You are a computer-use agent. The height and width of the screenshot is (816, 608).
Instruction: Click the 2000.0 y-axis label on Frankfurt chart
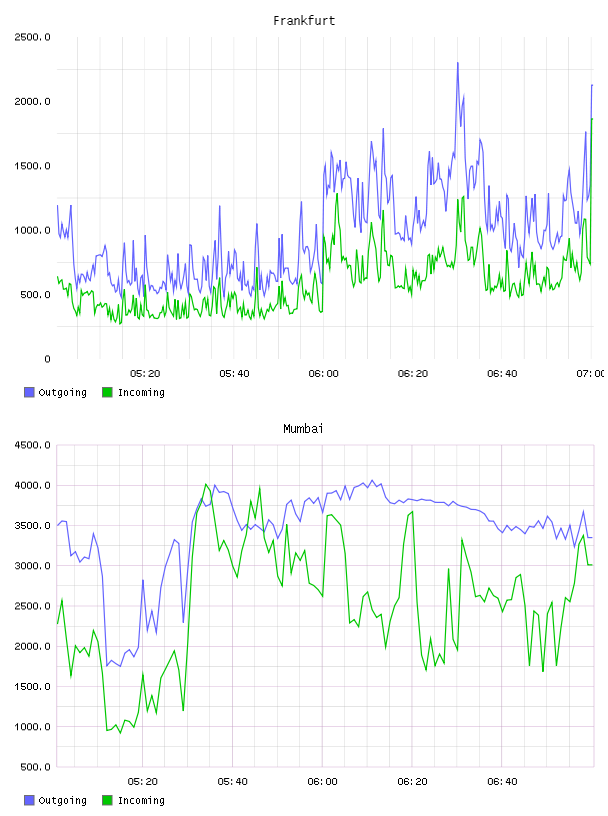tap(32, 101)
